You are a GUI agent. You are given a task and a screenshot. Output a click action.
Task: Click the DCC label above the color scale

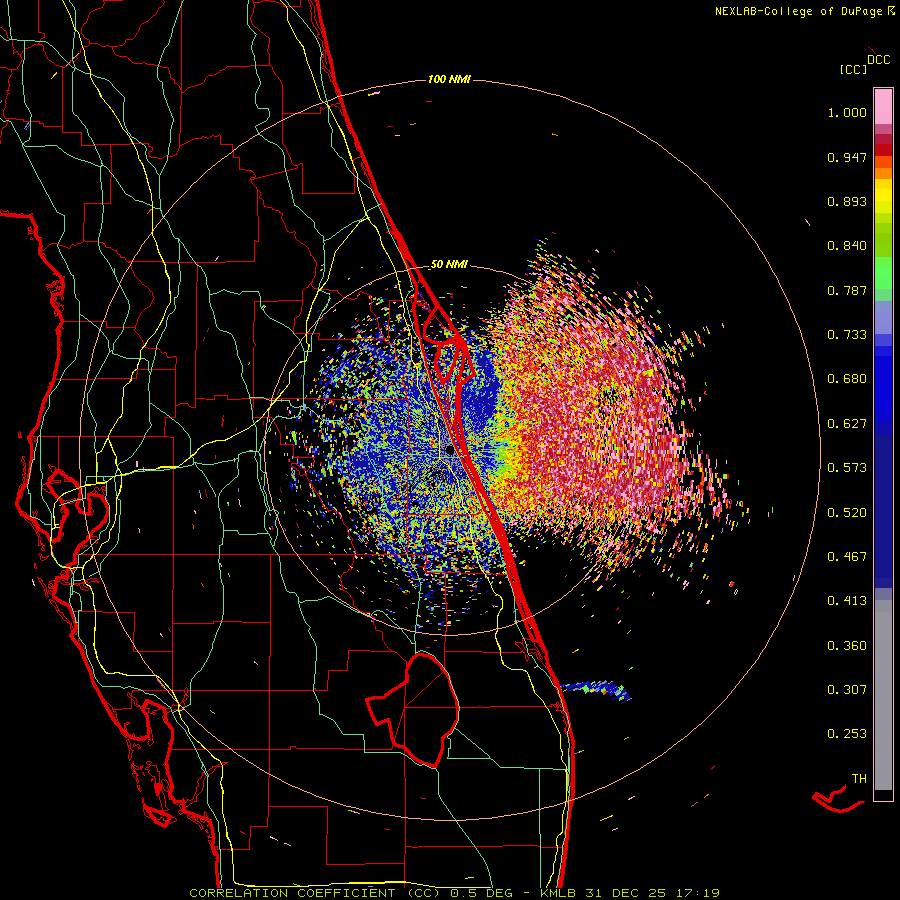tap(879, 60)
